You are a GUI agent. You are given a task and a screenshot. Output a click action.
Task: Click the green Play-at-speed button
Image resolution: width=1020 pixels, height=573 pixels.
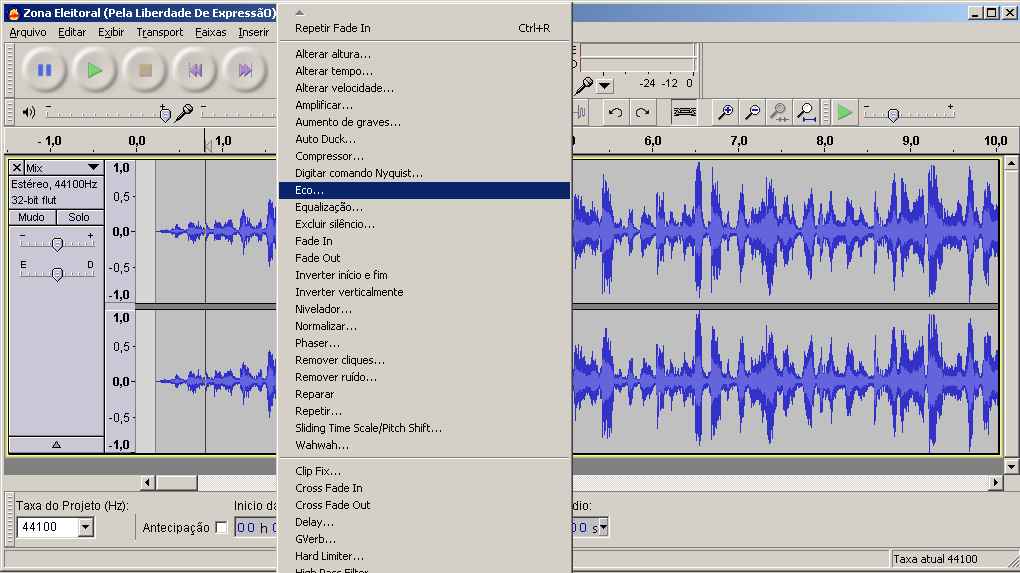844,113
